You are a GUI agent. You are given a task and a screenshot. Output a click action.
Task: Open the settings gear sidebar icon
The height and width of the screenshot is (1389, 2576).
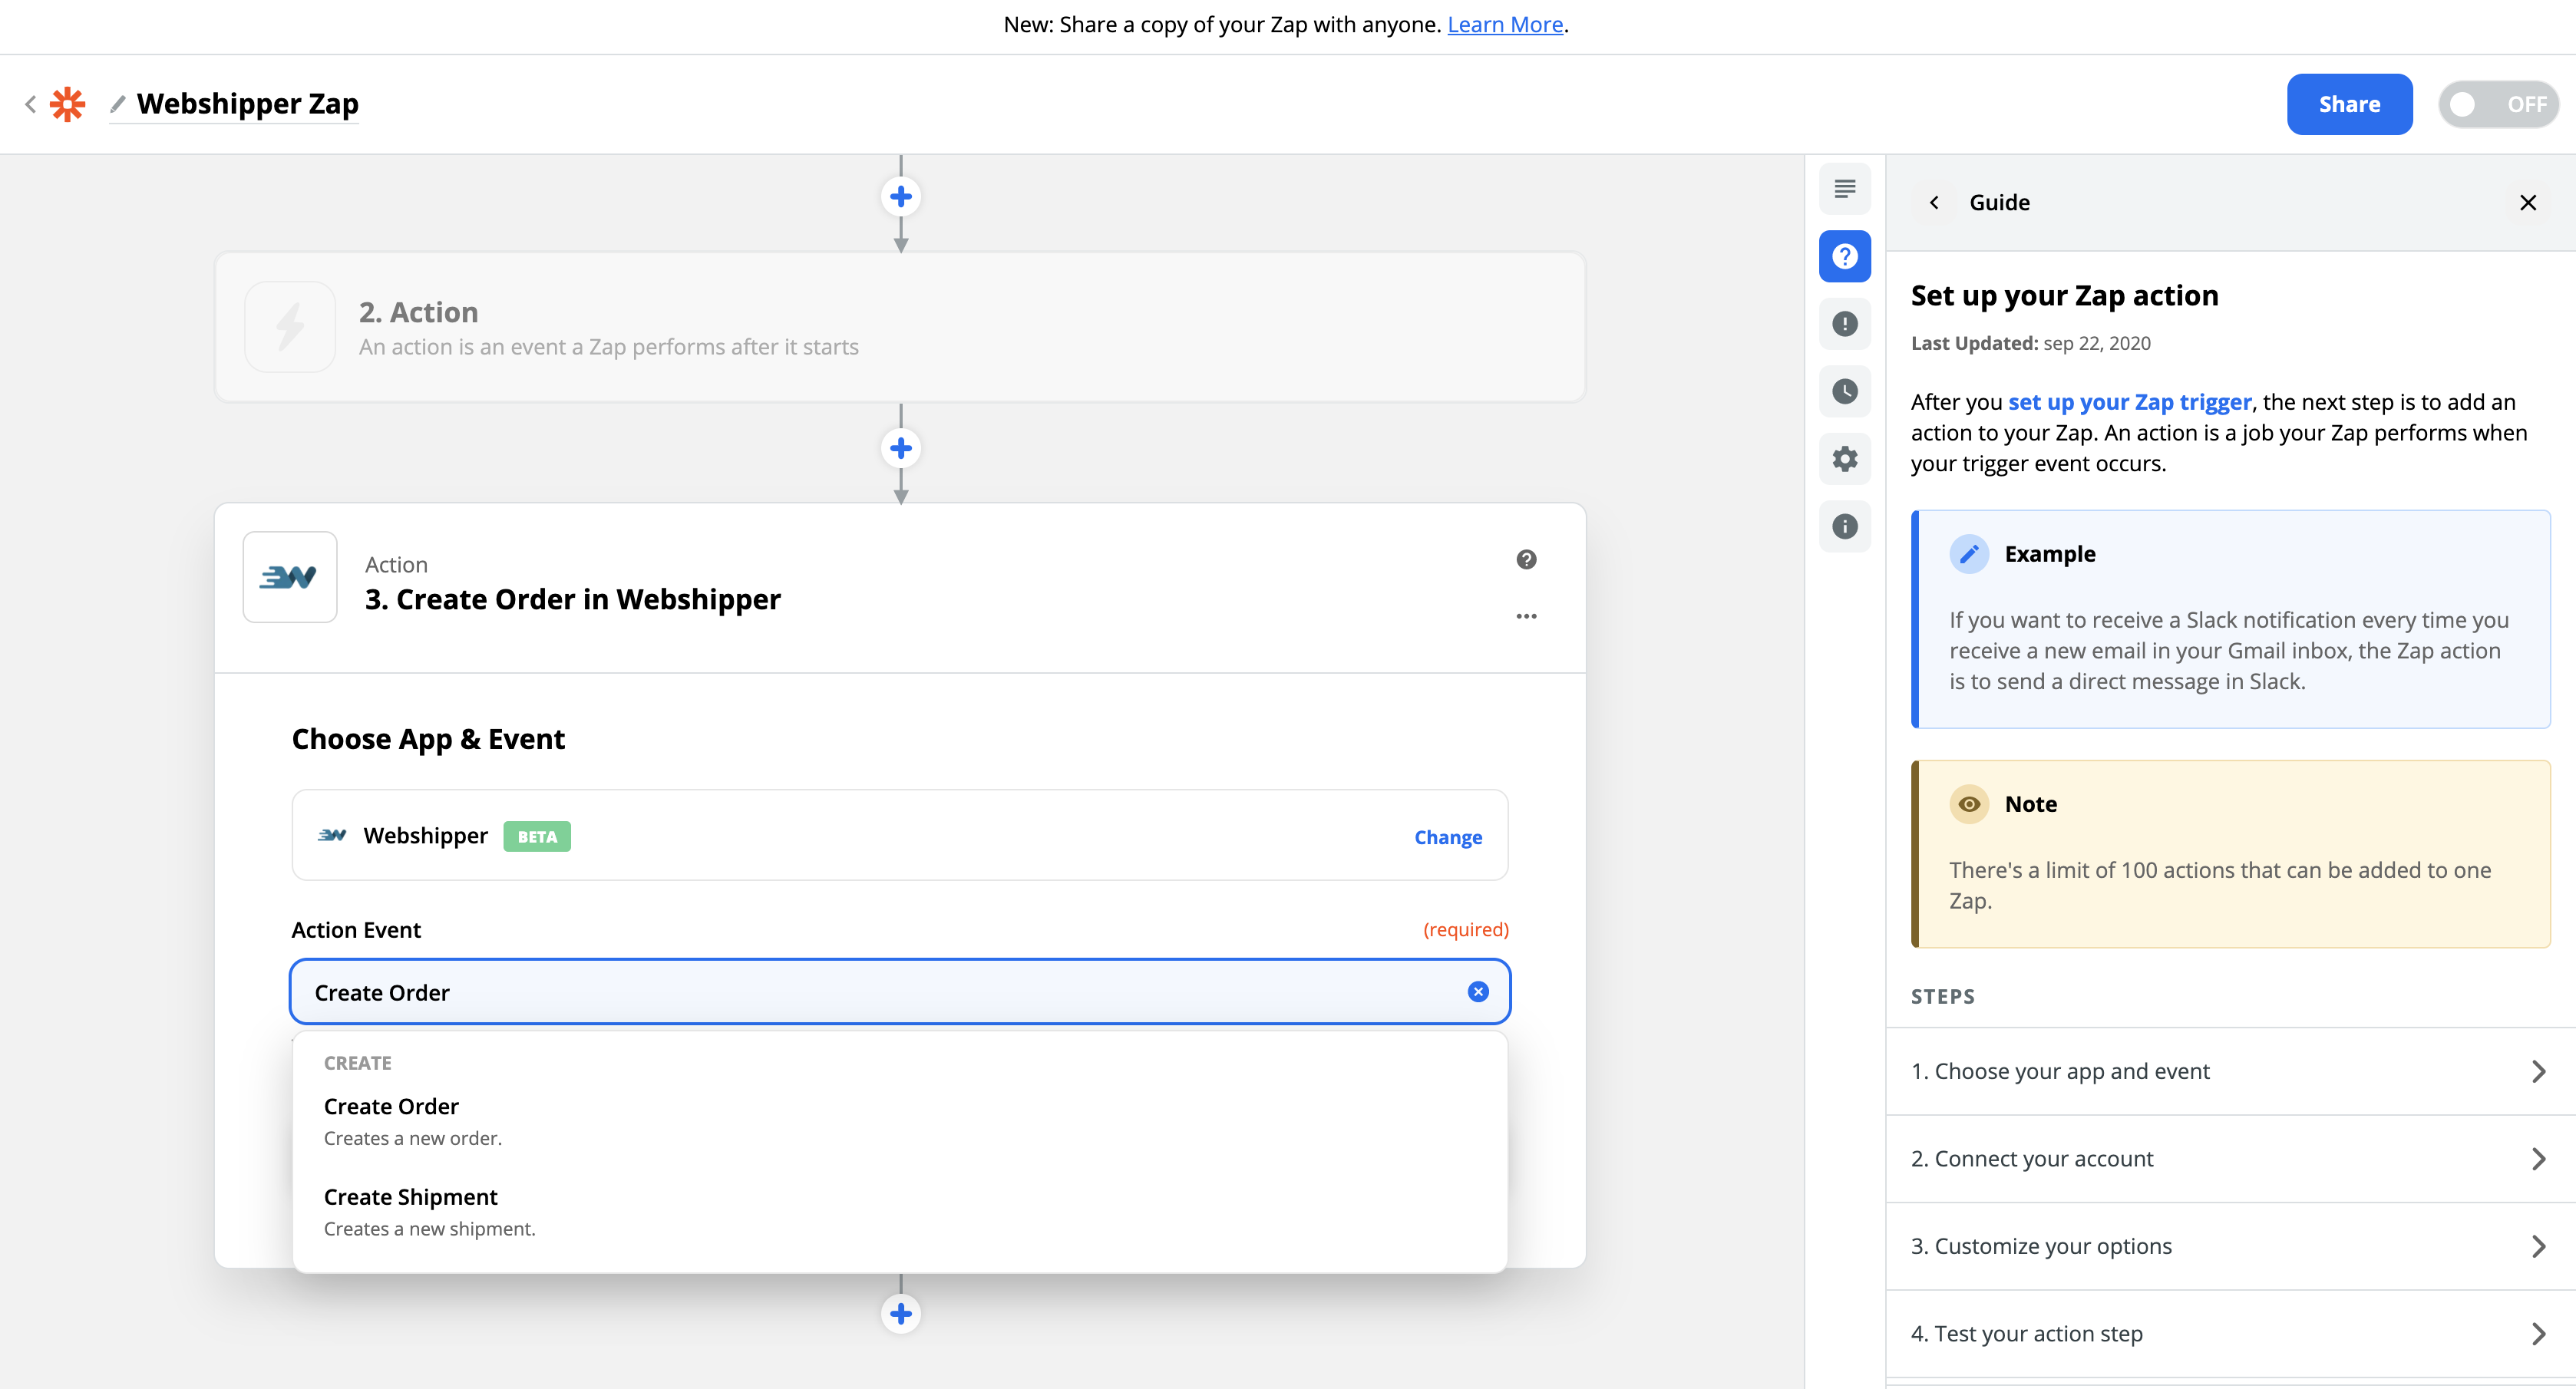coord(1845,459)
